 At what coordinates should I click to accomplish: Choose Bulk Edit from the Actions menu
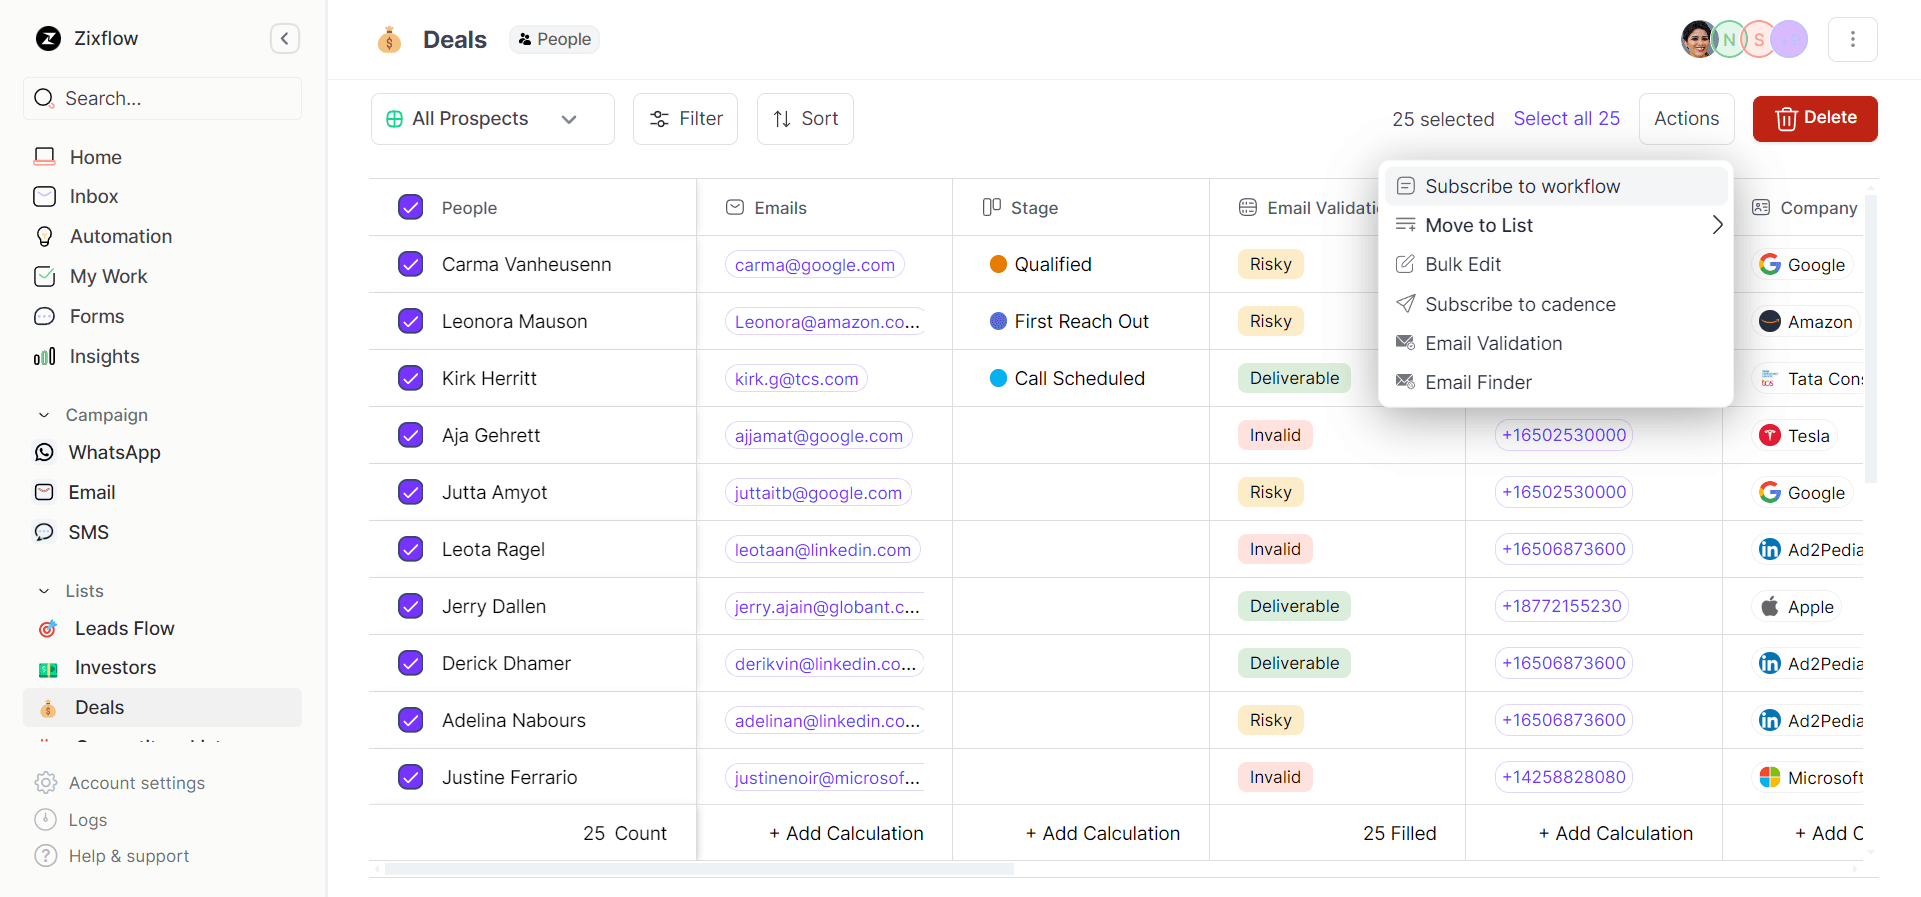tap(1462, 265)
